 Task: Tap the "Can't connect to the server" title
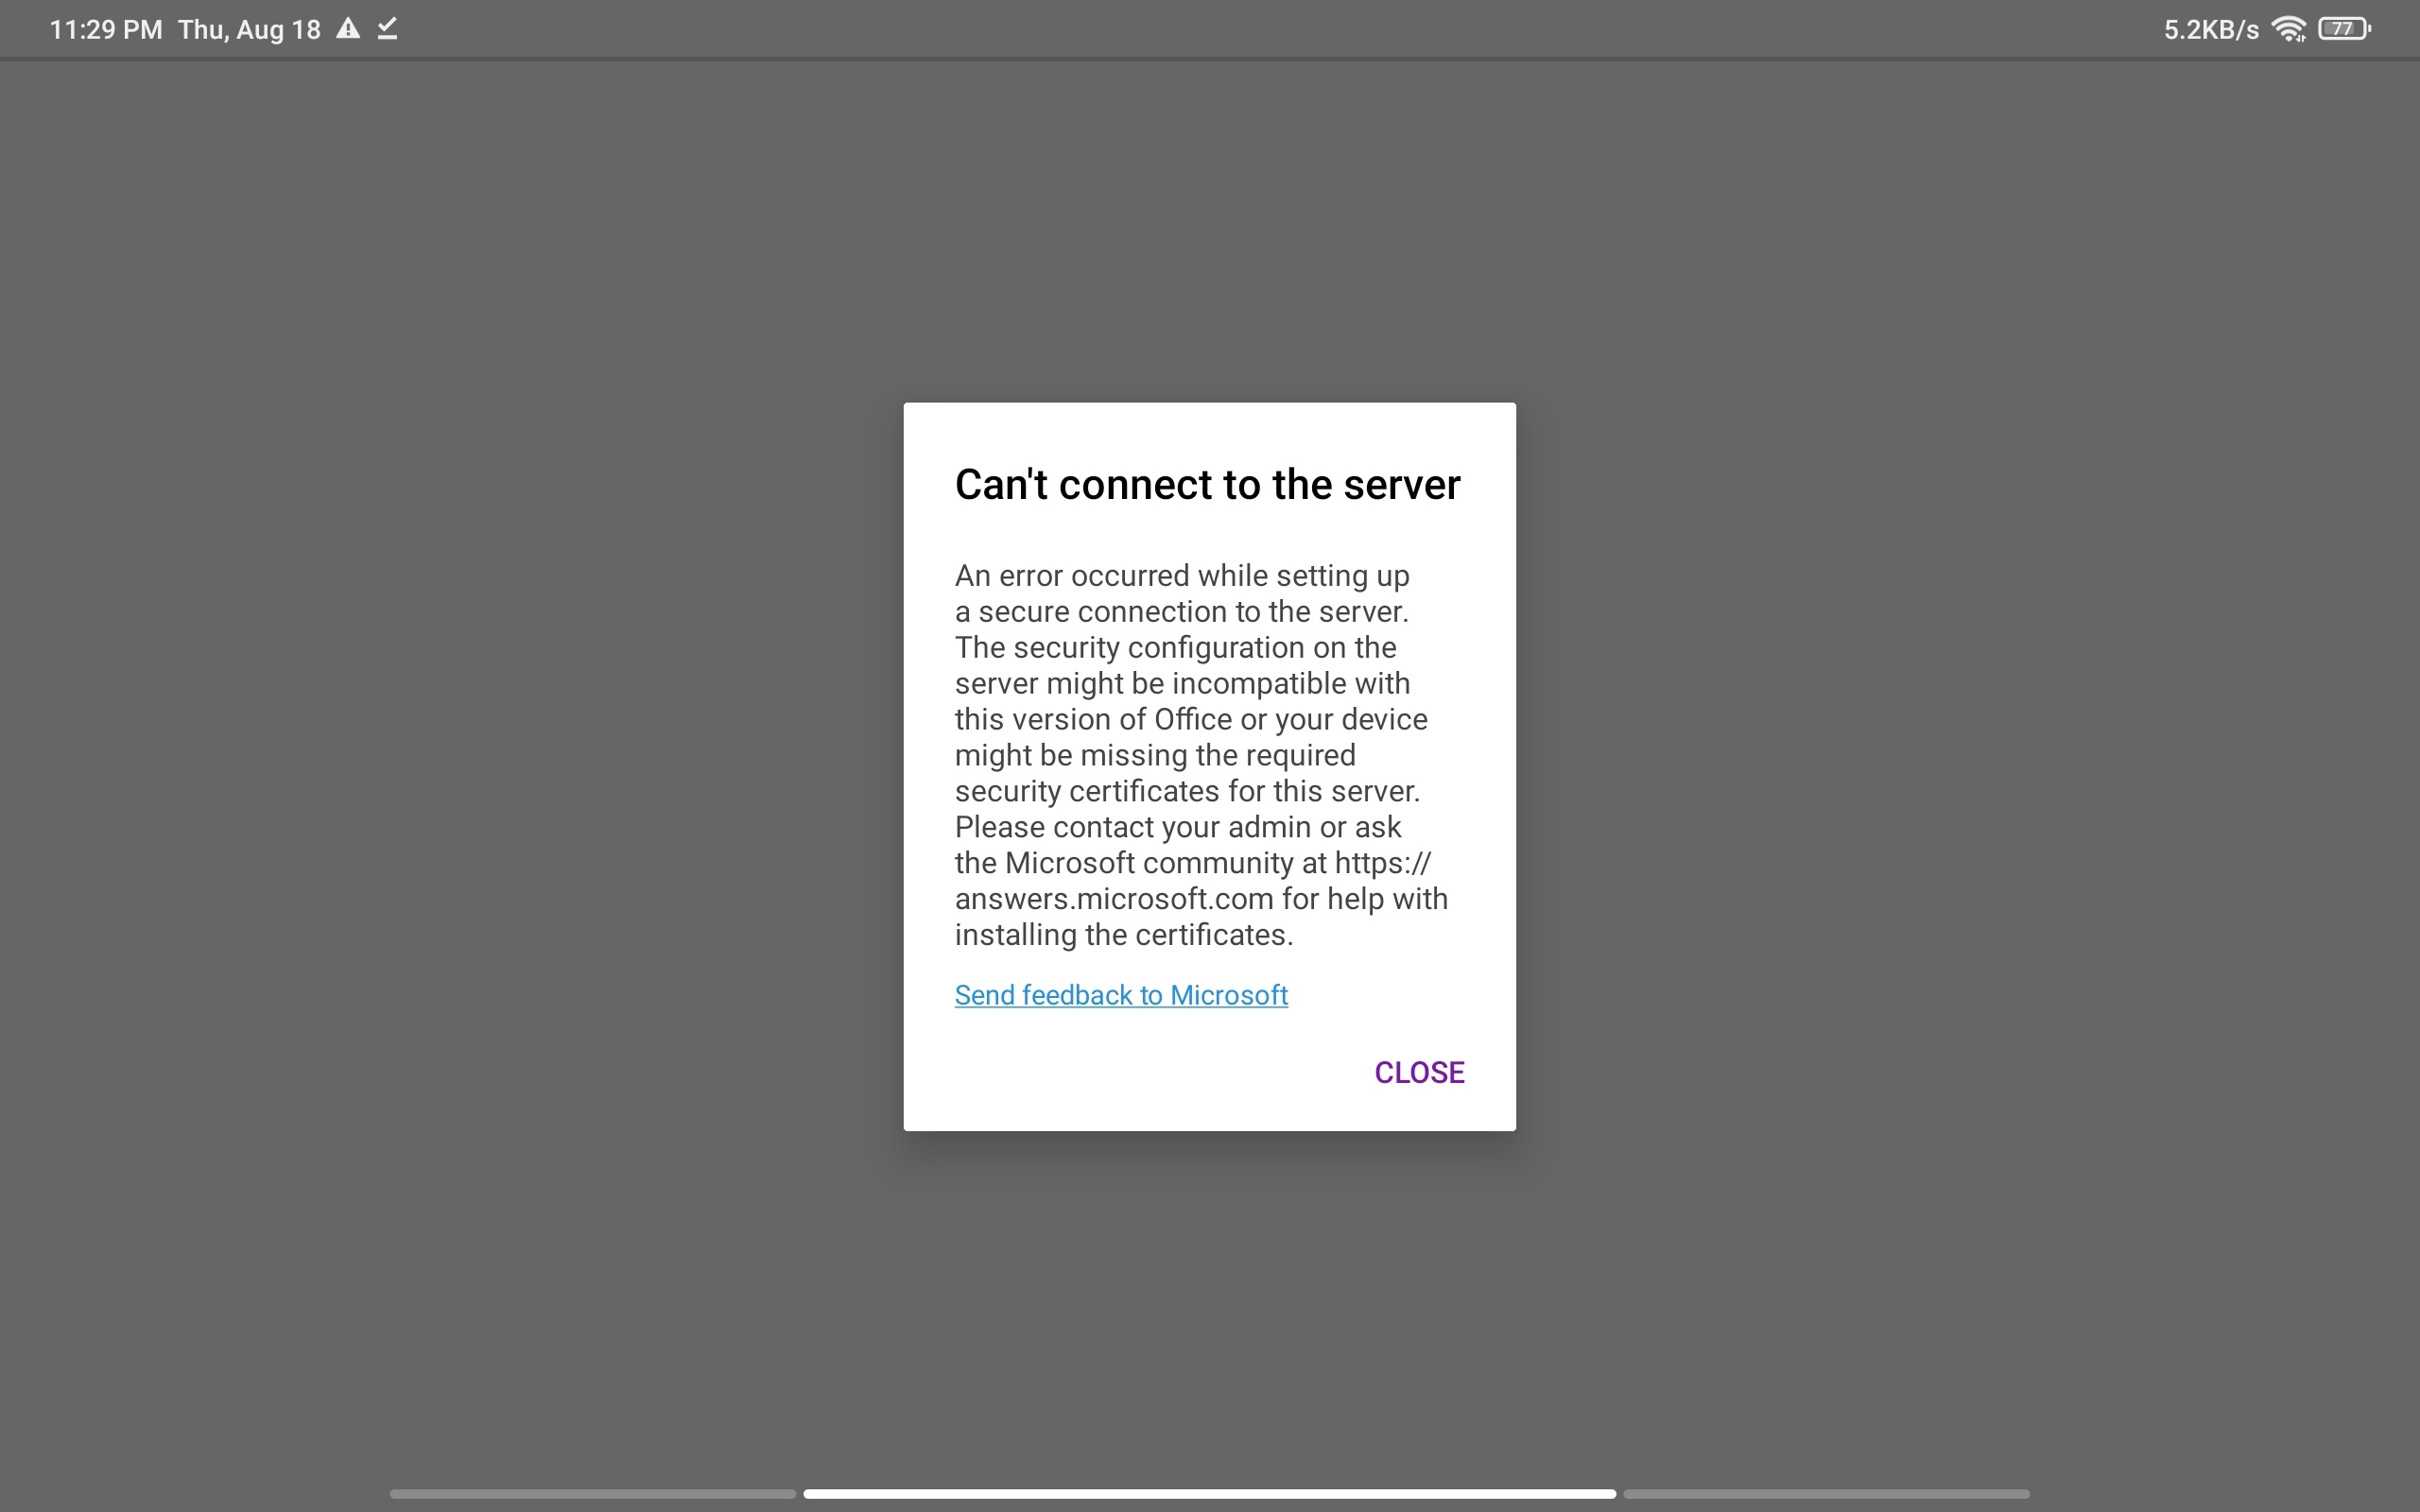click(x=1207, y=485)
